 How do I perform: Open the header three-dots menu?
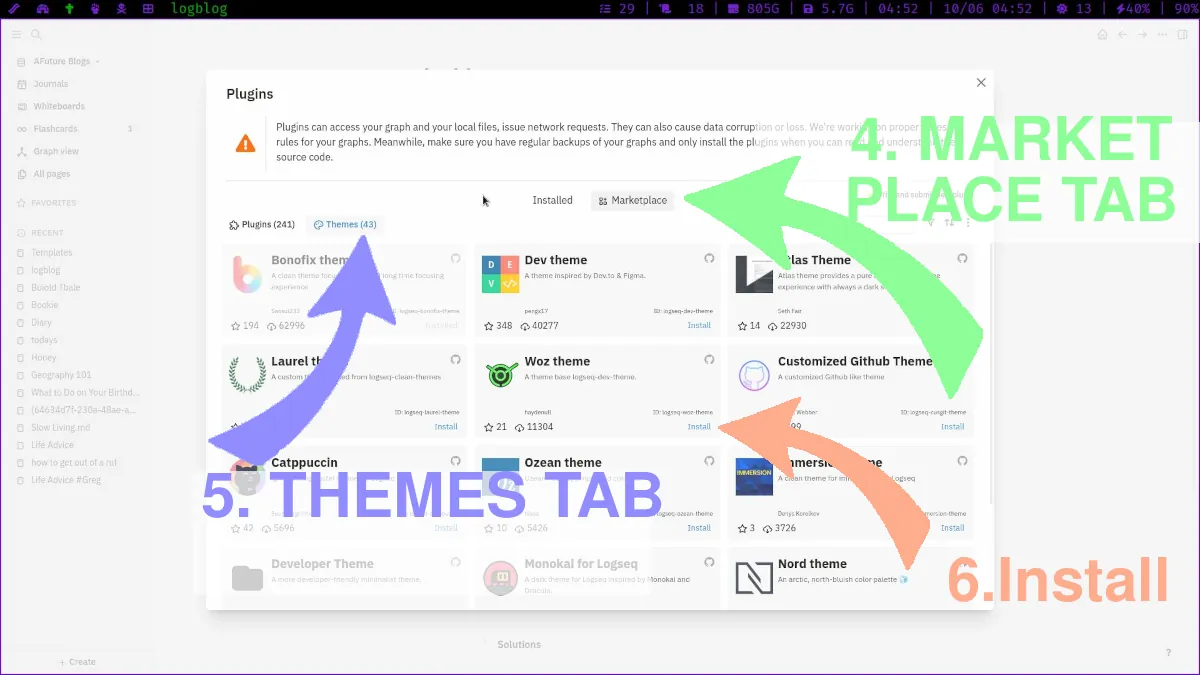[1162, 34]
